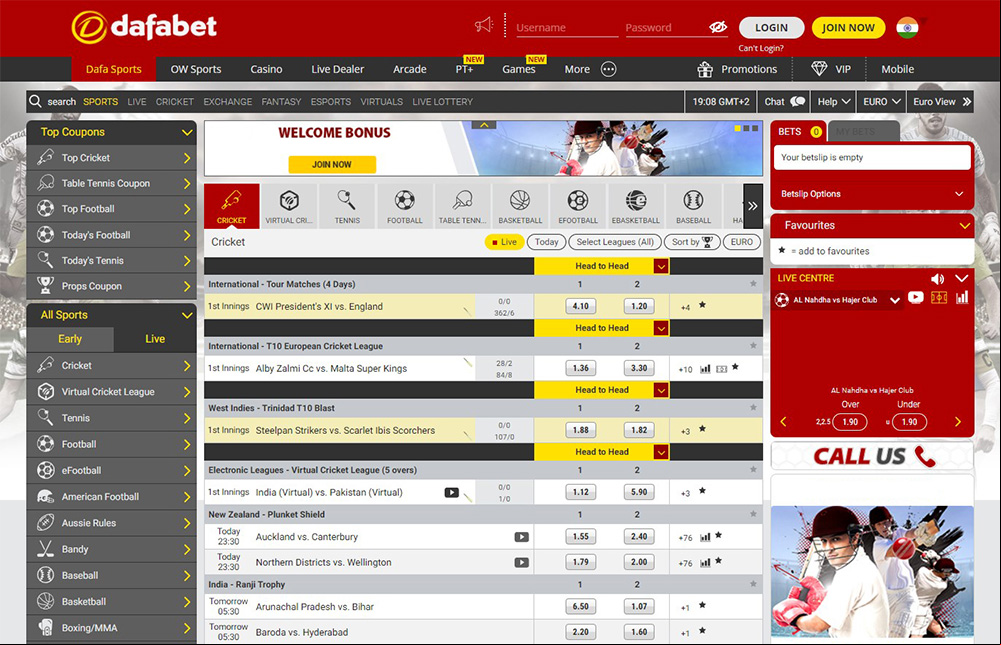The width and height of the screenshot is (1001, 645).
Task: Toggle the EURO odds format pill
Action: tap(742, 242)
